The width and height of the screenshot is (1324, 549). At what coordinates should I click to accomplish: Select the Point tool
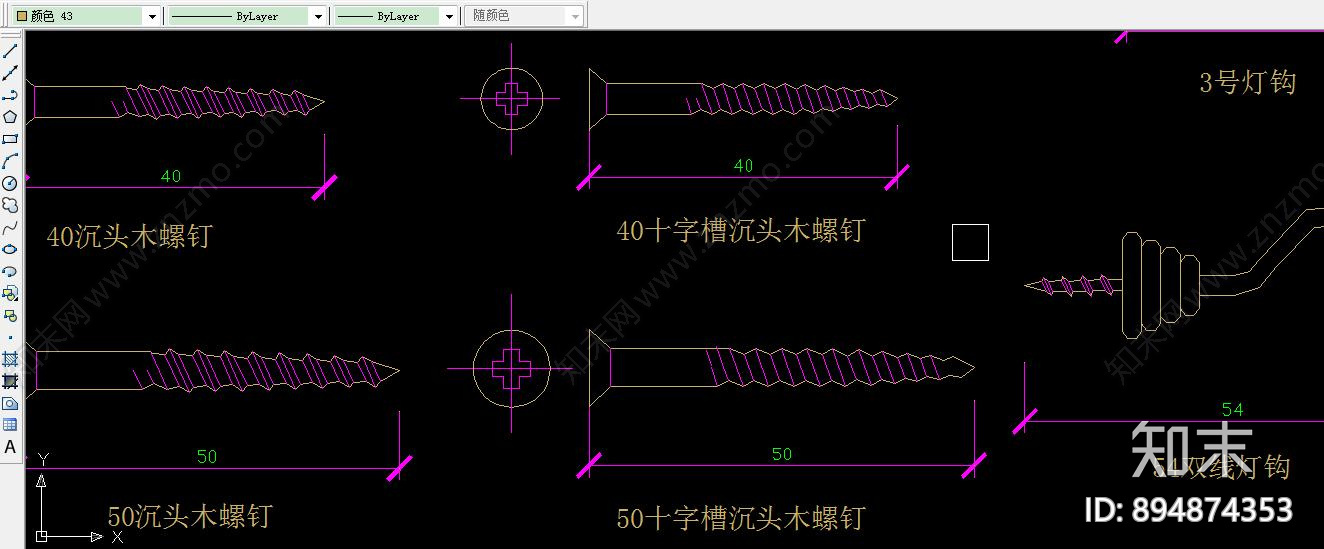click(10, 337)
